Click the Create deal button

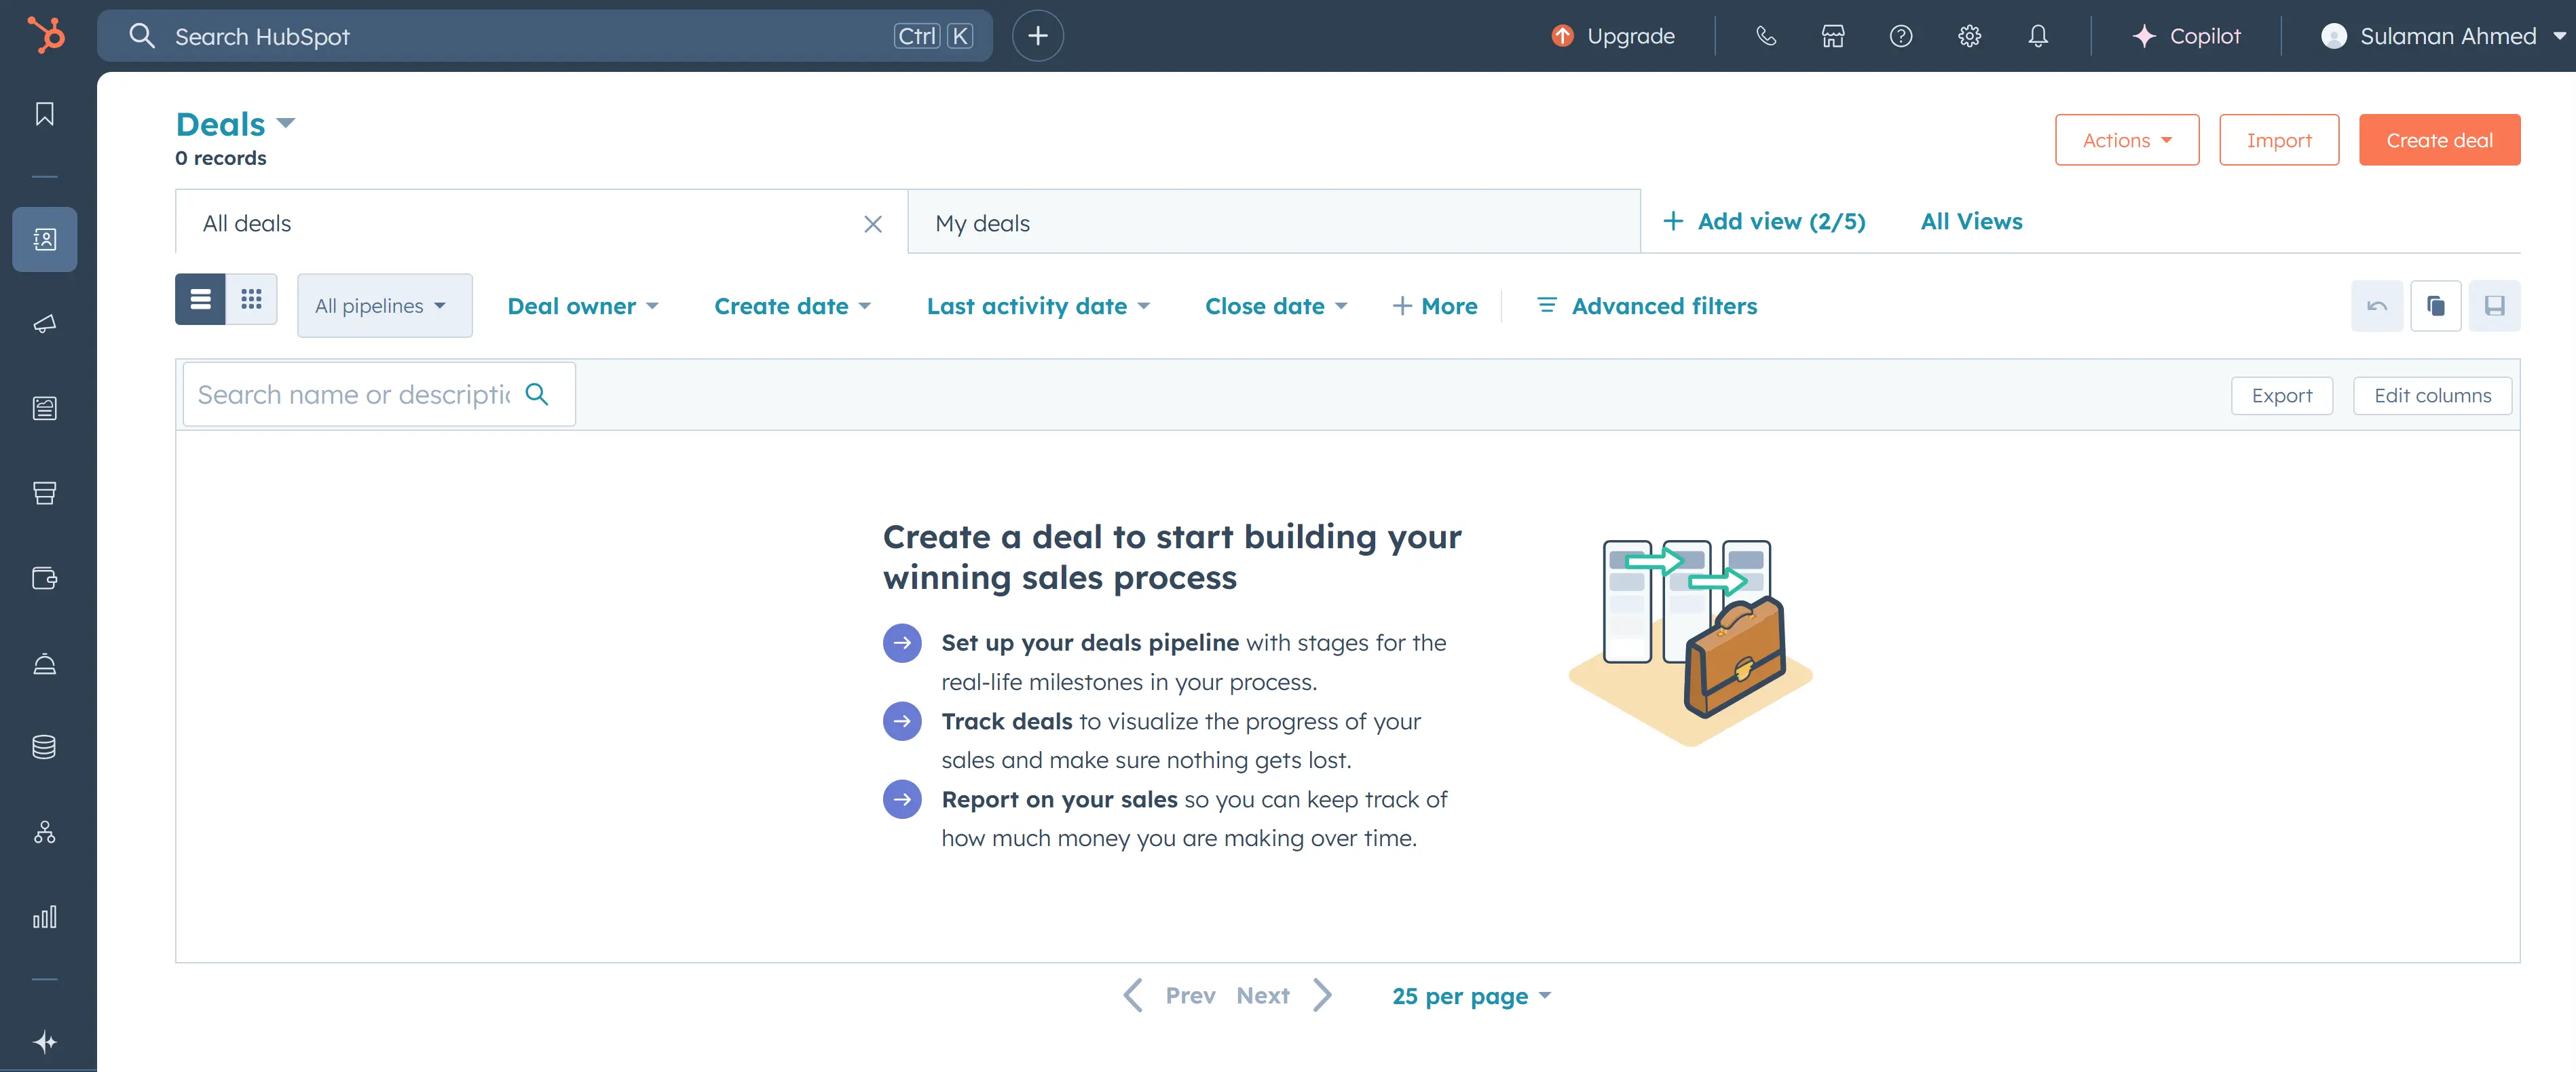pos(2439,139)
